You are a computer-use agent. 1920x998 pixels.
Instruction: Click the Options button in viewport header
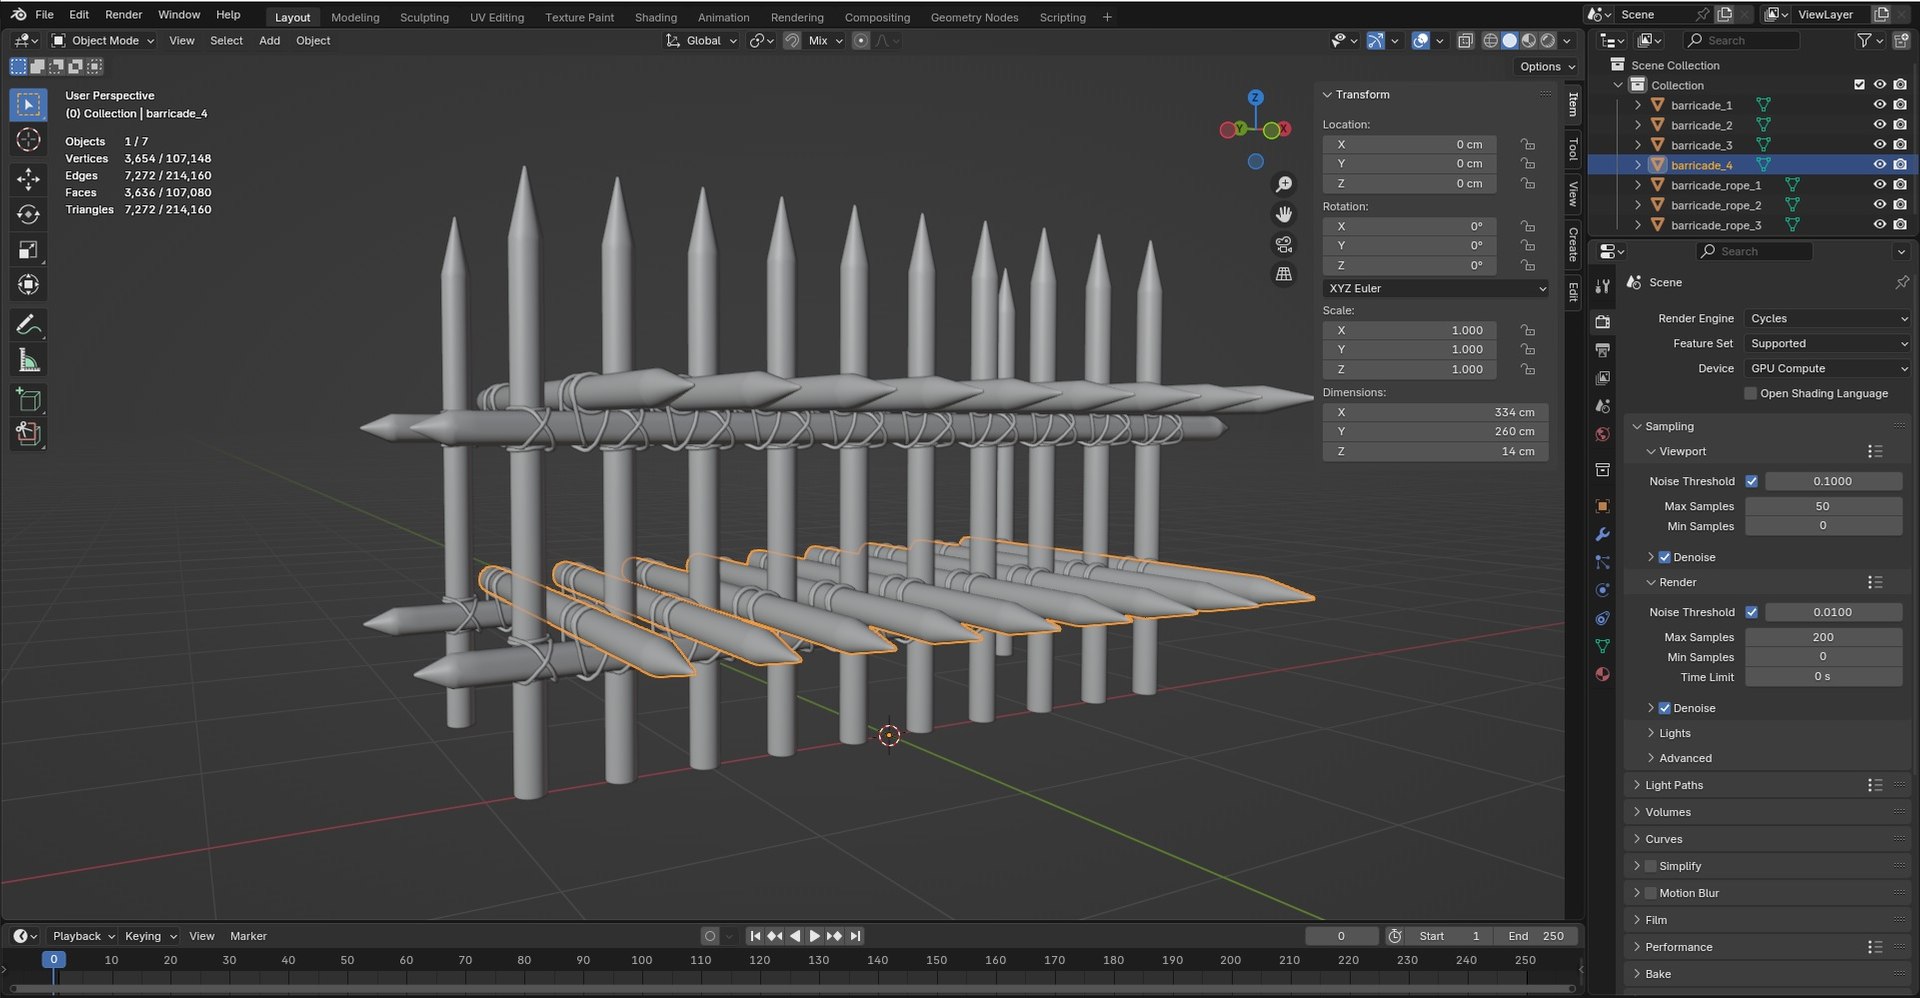[1547, 67]
